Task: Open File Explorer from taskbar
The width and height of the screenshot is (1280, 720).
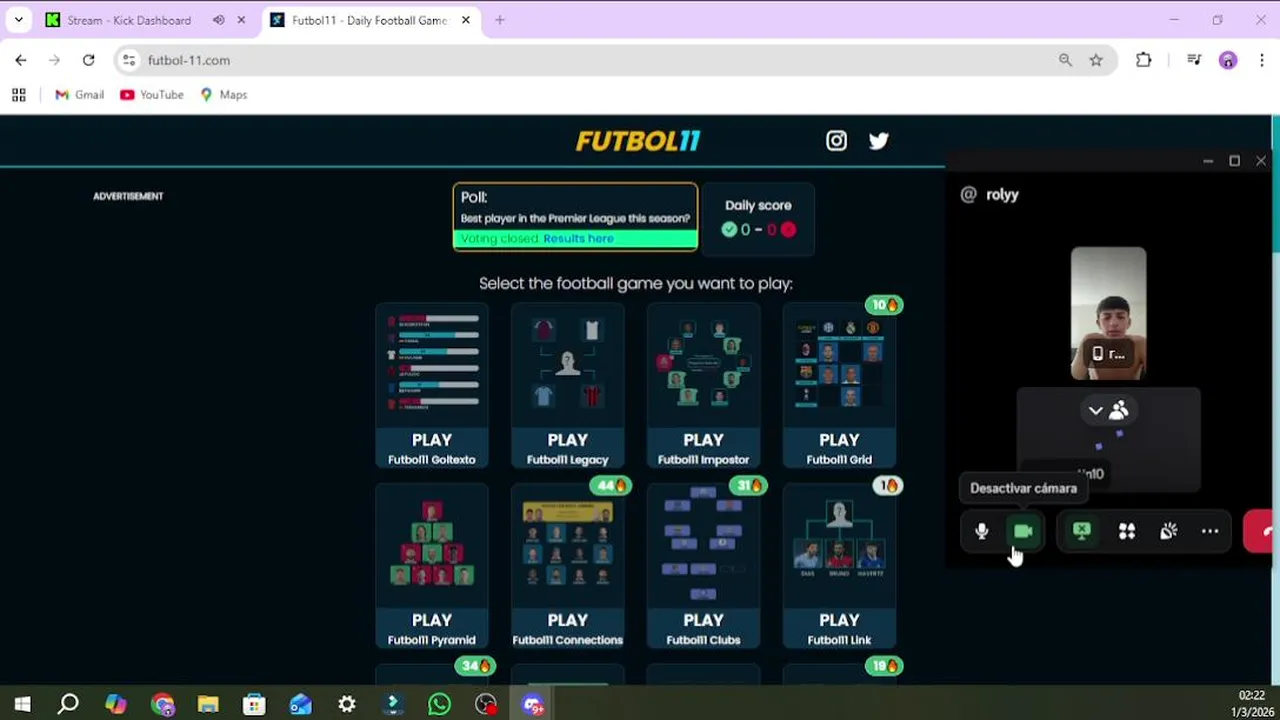Action: click(x=208, y=705)
